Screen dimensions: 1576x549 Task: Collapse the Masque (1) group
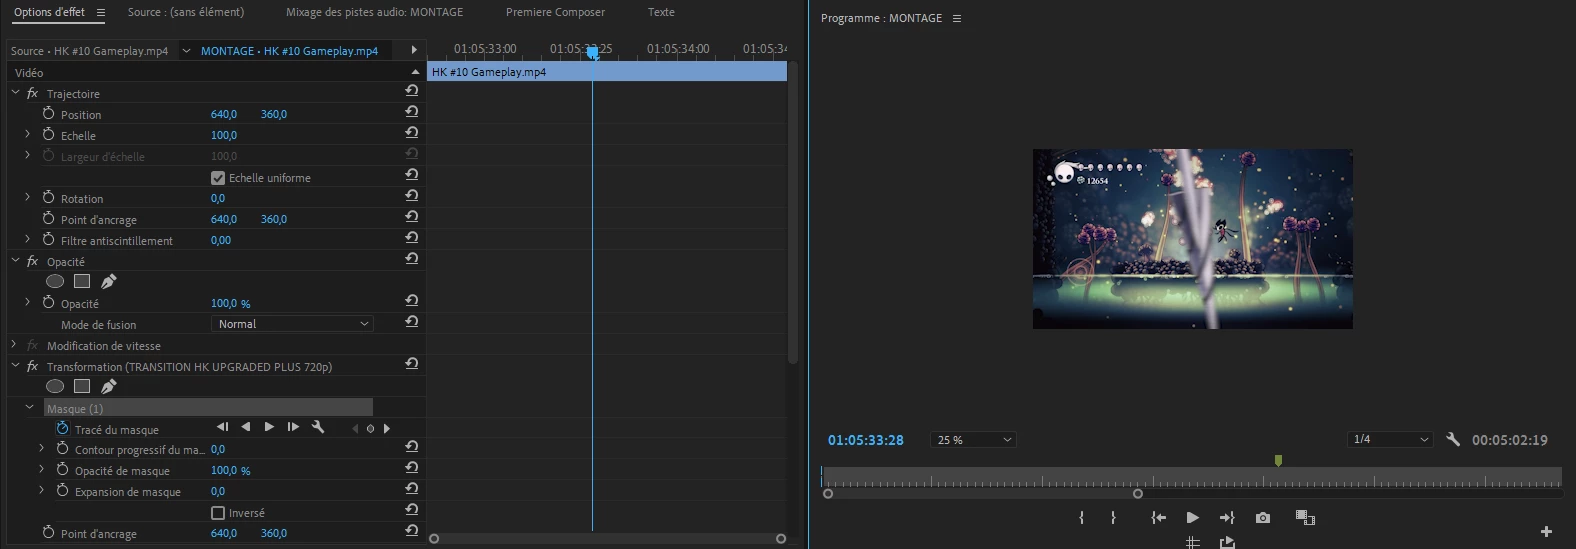(29, 407)
